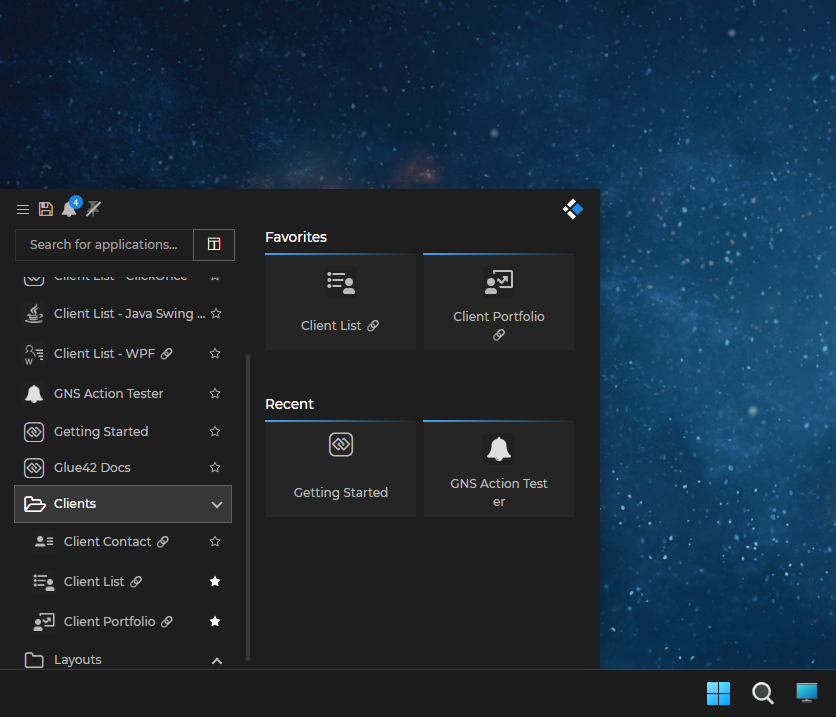The height and width of the screenshot is (717, 836).
Task: Launch Client Portfolio from Favorites tile
Action: pos(498,302)
